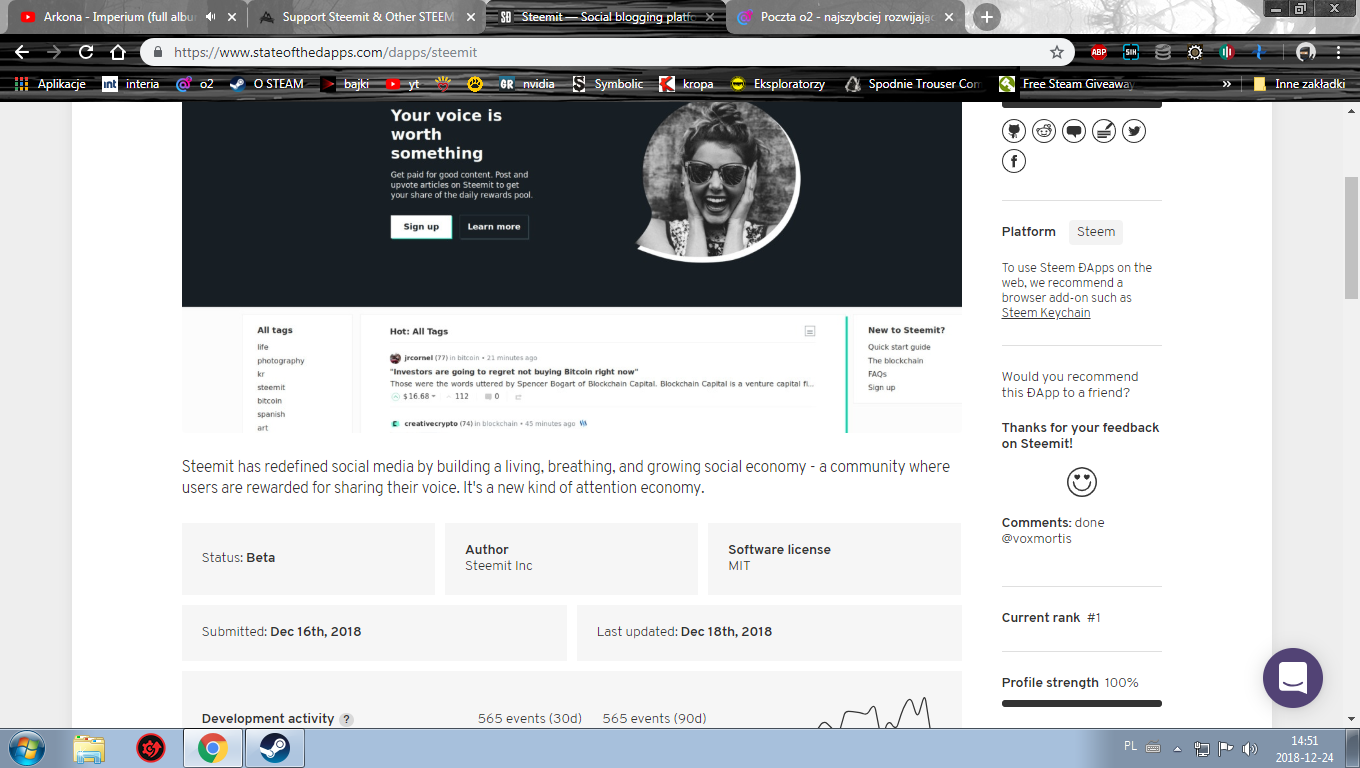Open the yellow paw bookmark icon
This screenshot has height=768, width=1360.
tap(474, 84)
